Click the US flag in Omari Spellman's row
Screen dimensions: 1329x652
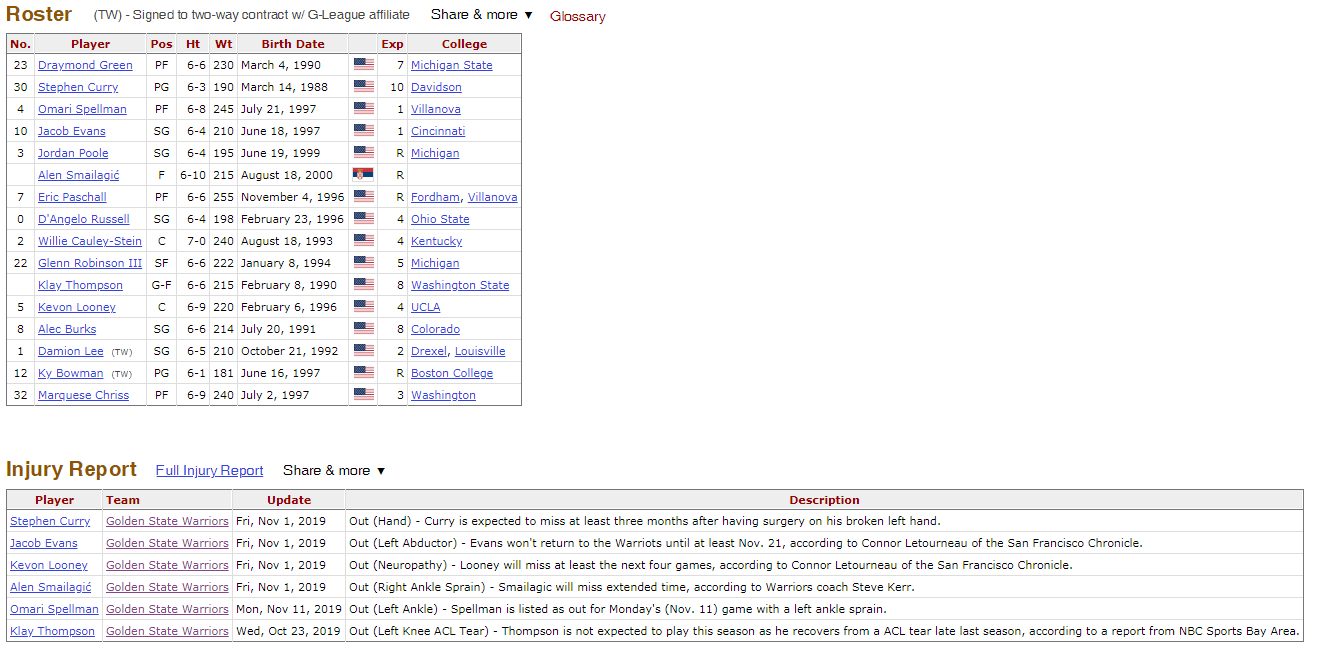[363, 109]
